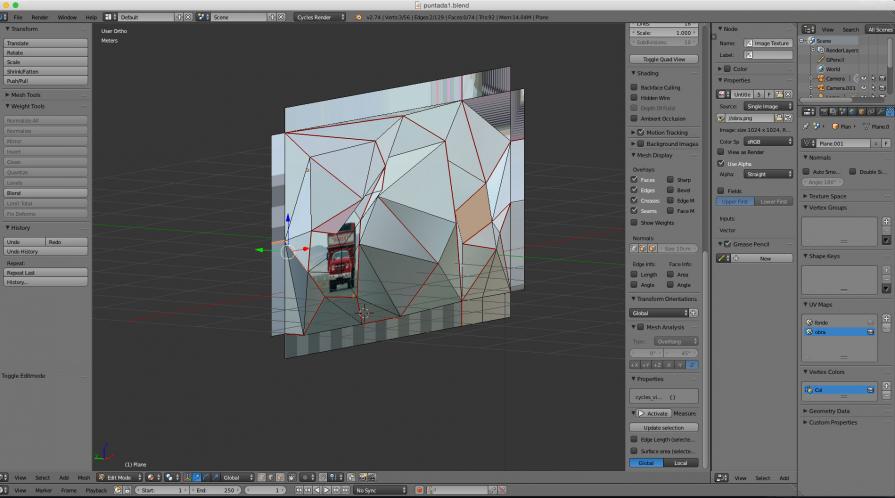Viewport: 895px width, 498px height.
Task: Open the File menu
Action: click(18, 17)
